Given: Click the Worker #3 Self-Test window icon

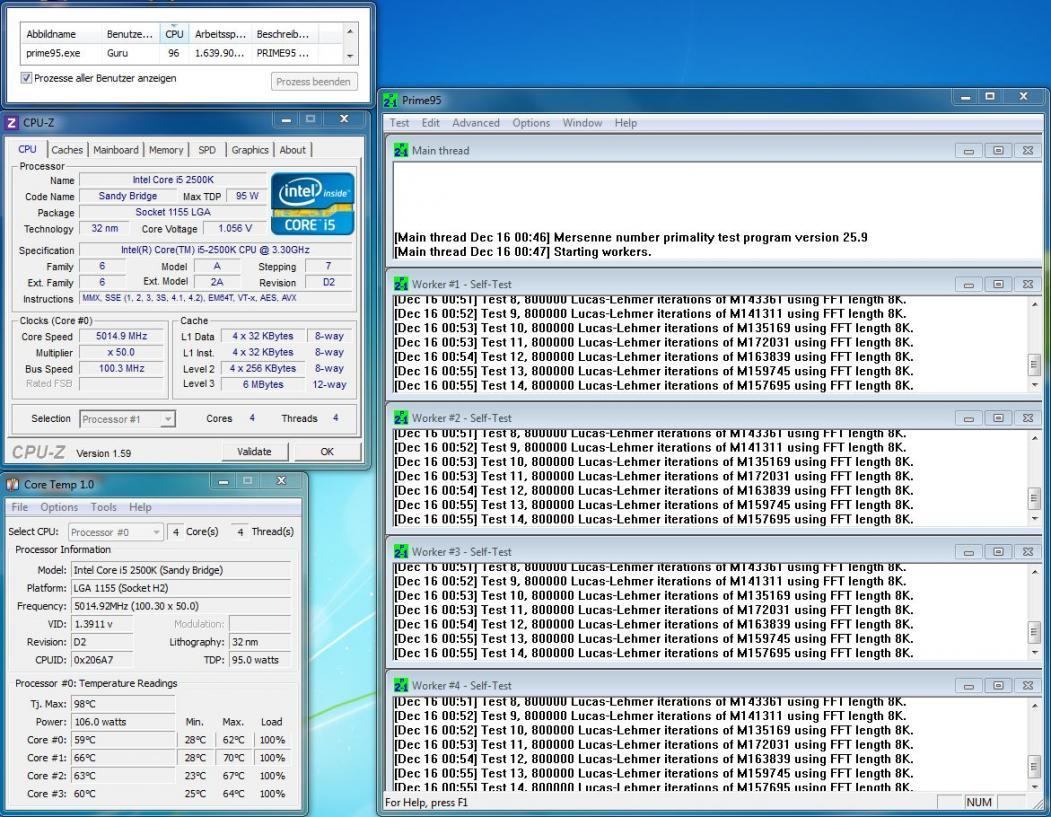Looking at the screenshot, I should point(401,552).
